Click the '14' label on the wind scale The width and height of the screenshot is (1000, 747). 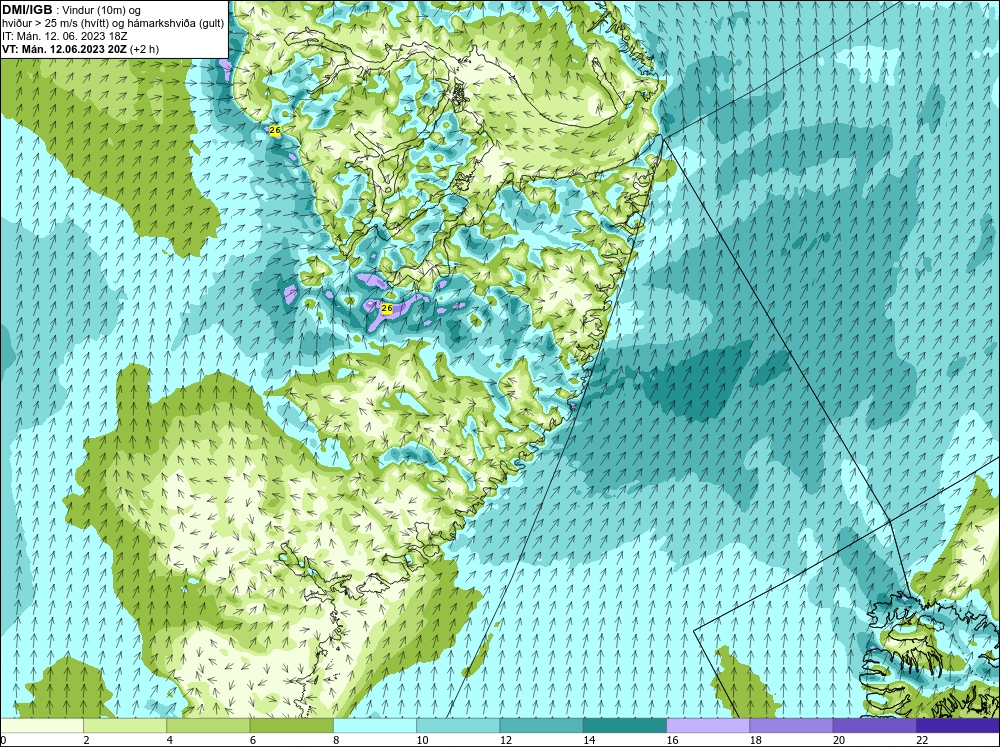(x=589, y=740)
